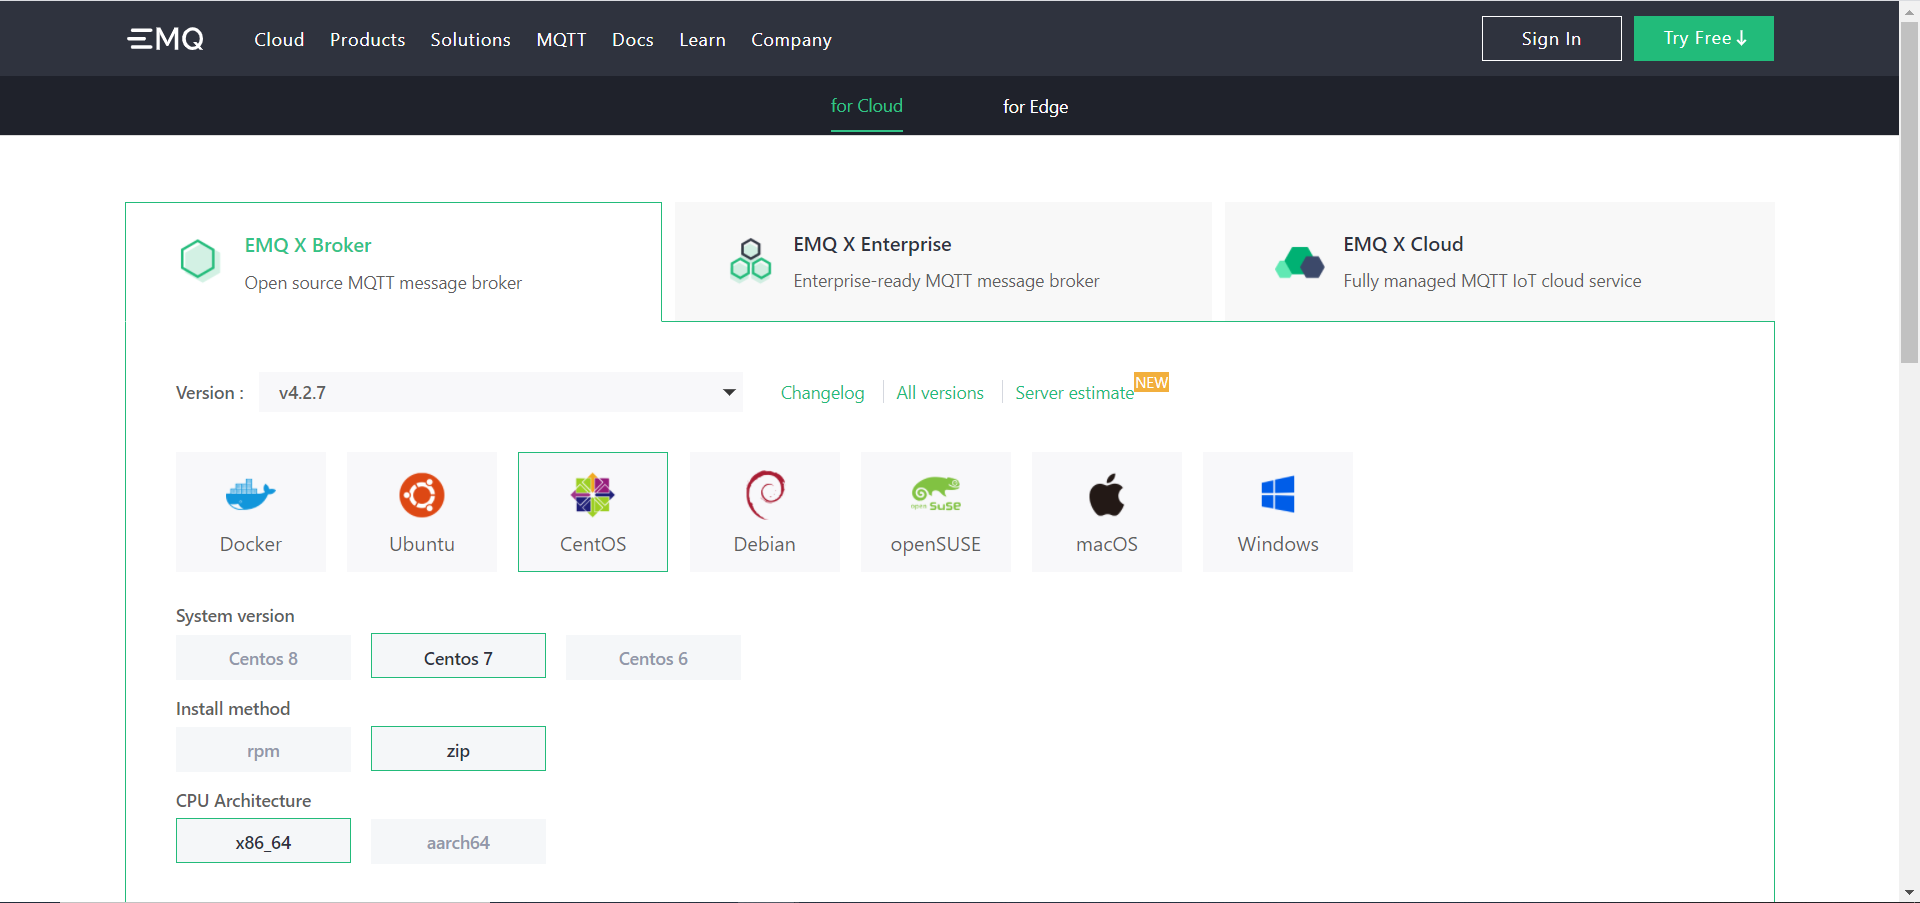Select the EMQ X Broker tab
1920x903 pixels.
393,262
